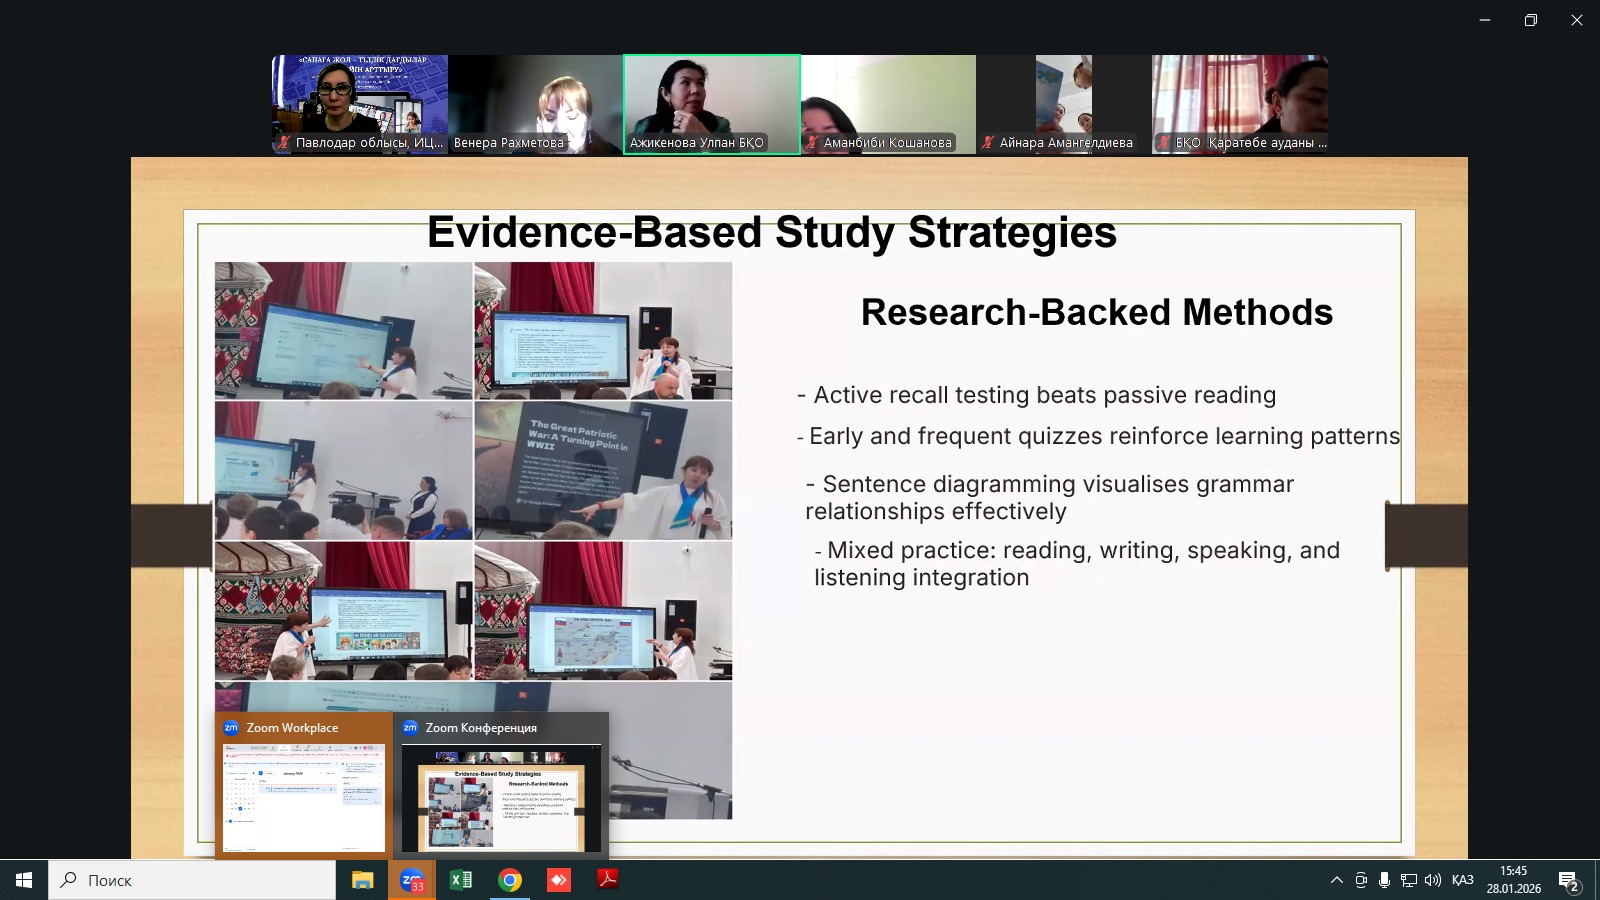Click the microphone tray icon

(x=1384, y=880)
